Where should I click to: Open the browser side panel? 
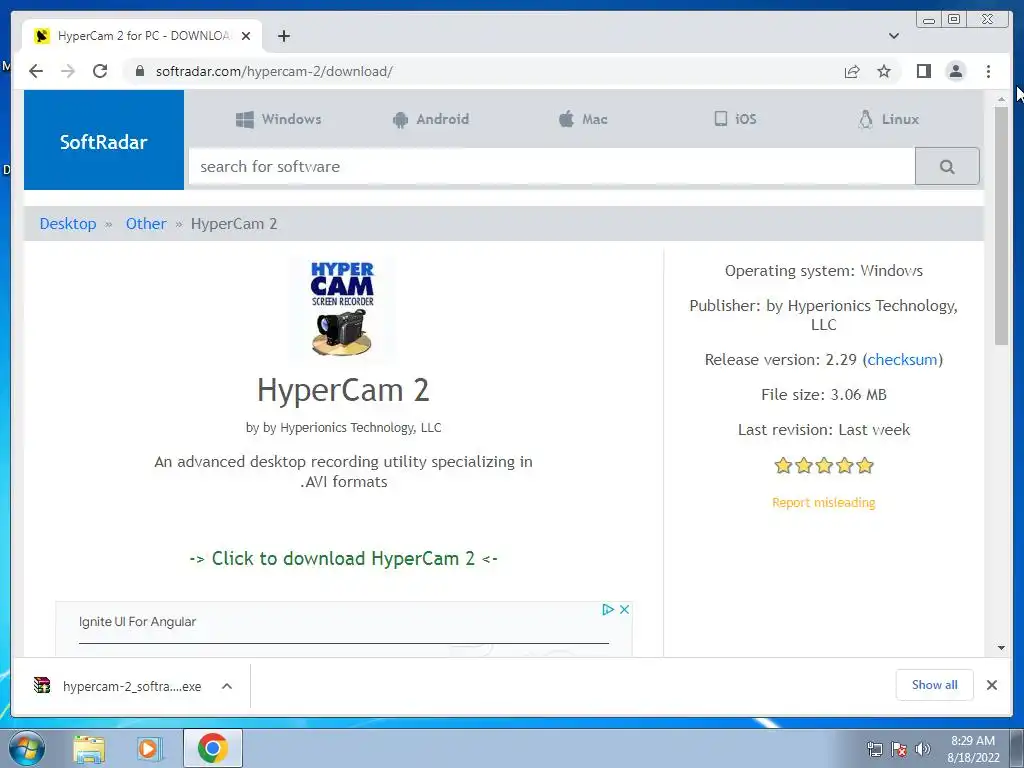click(923, 71)
